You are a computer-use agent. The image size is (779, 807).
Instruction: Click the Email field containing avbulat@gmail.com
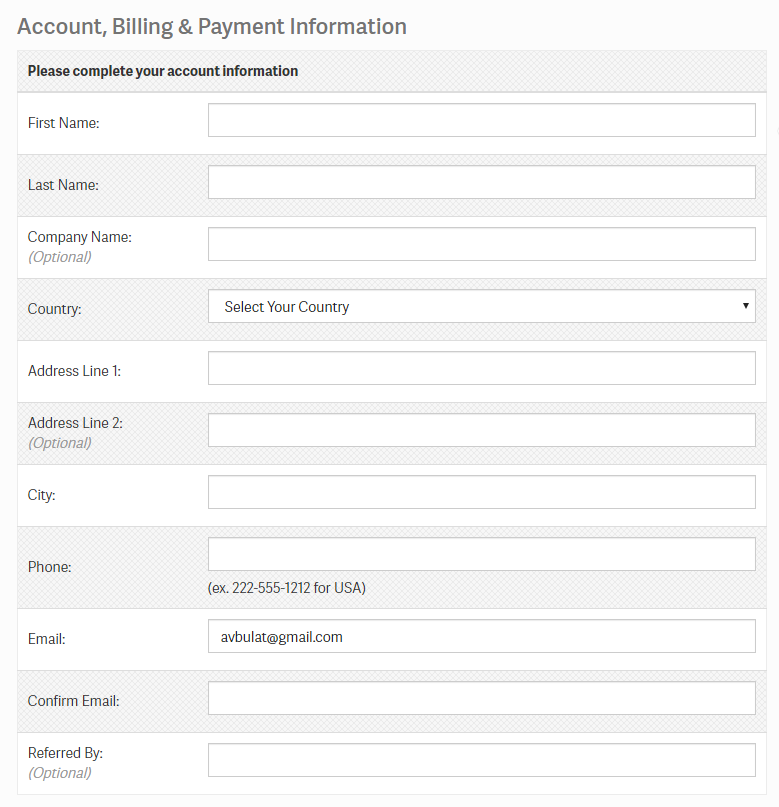(x=481, y=636)
